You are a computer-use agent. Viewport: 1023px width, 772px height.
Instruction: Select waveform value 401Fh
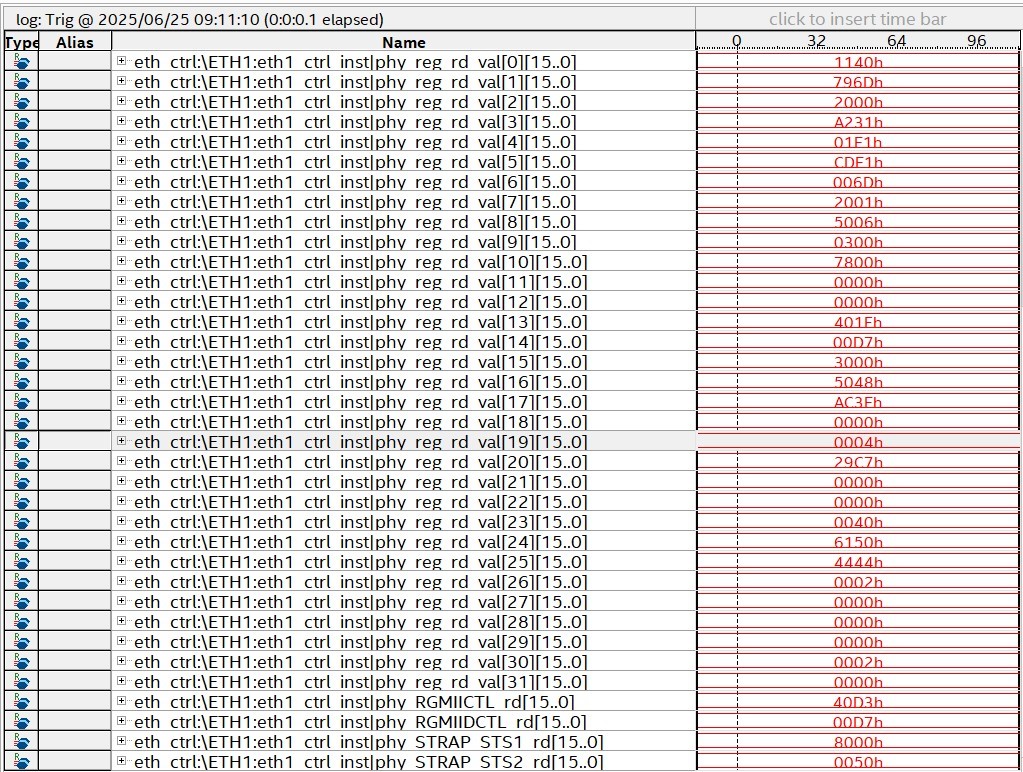(858, 322)
